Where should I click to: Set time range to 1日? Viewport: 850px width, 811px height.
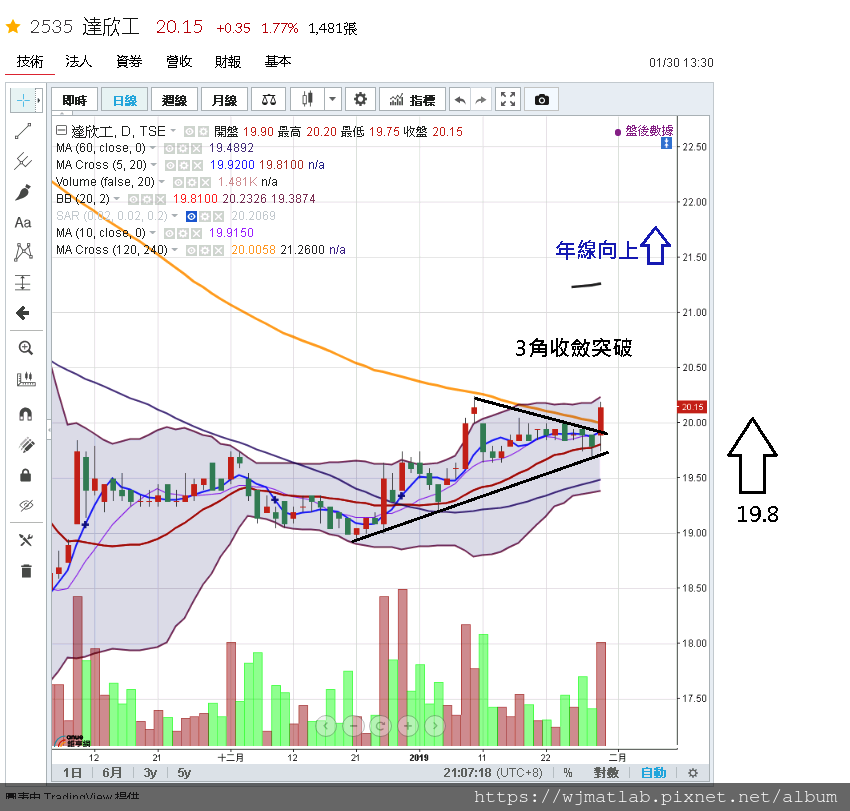72,773
